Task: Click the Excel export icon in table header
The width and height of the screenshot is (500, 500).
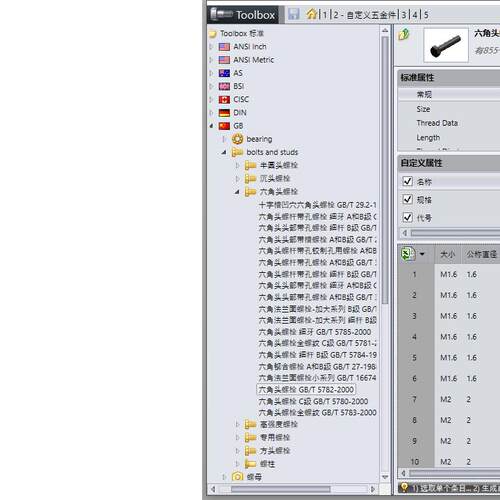Action: [x=408, y=254]
